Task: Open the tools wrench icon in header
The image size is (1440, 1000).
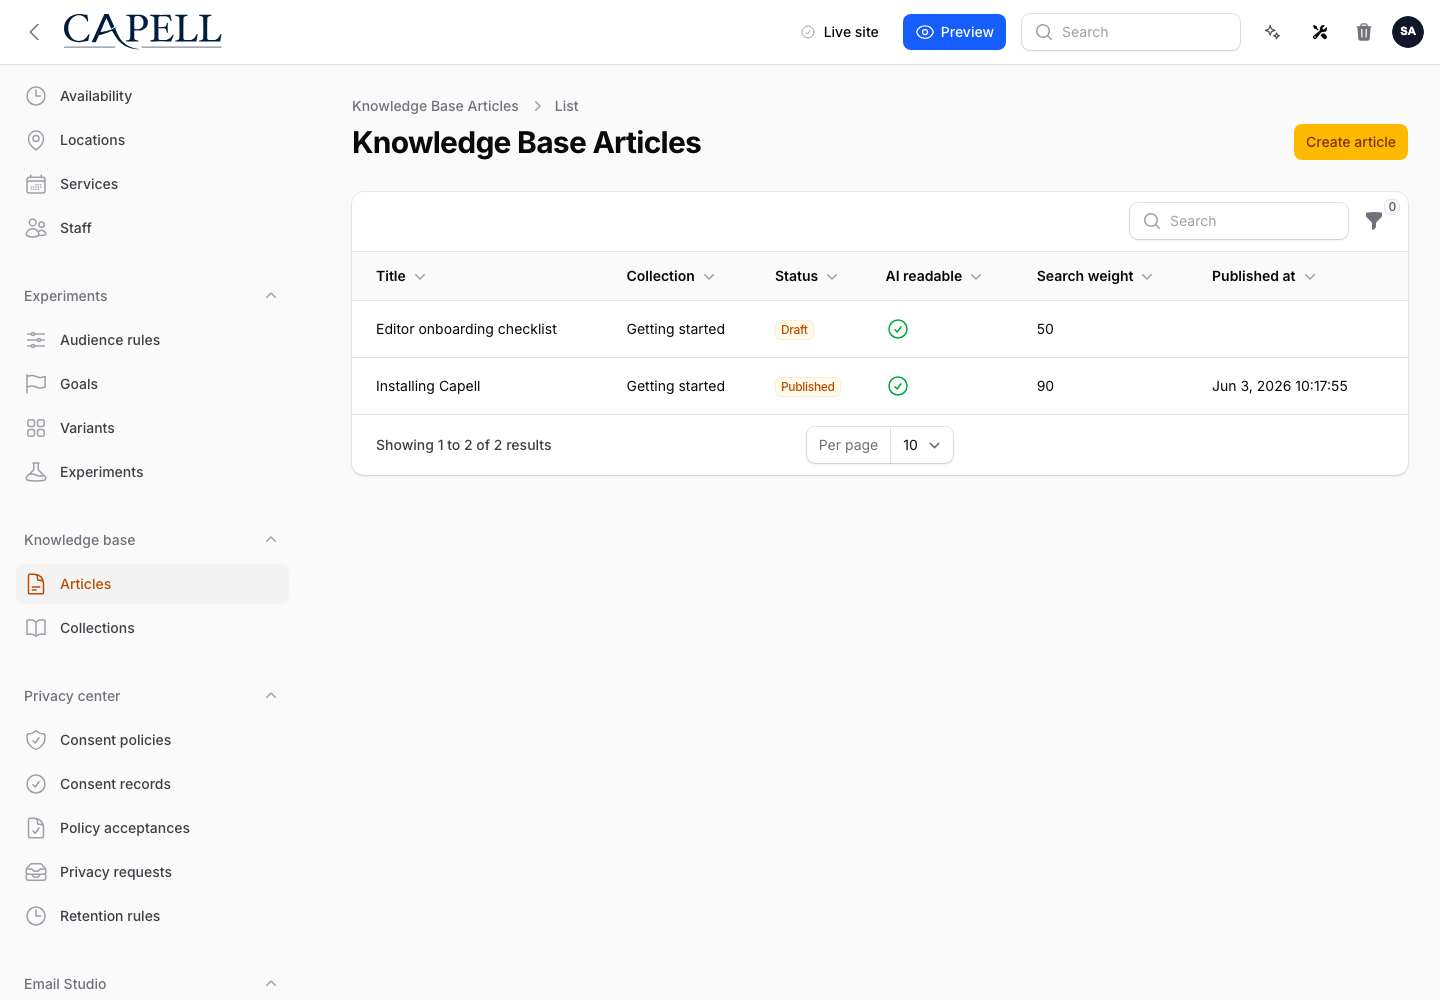Action: pyautogui.click(x=1320, y=32)
